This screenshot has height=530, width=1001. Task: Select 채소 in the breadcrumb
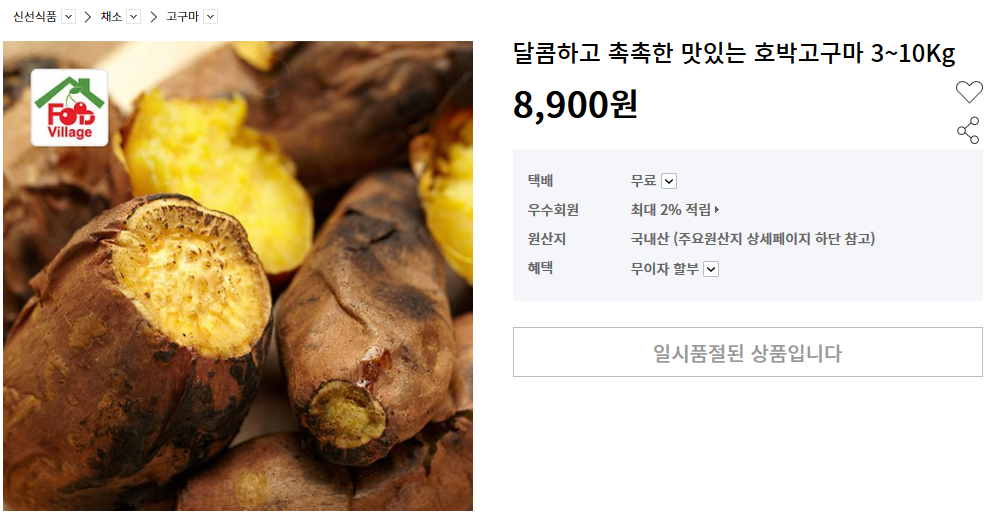pyautogui.click(x=111, y=17)
